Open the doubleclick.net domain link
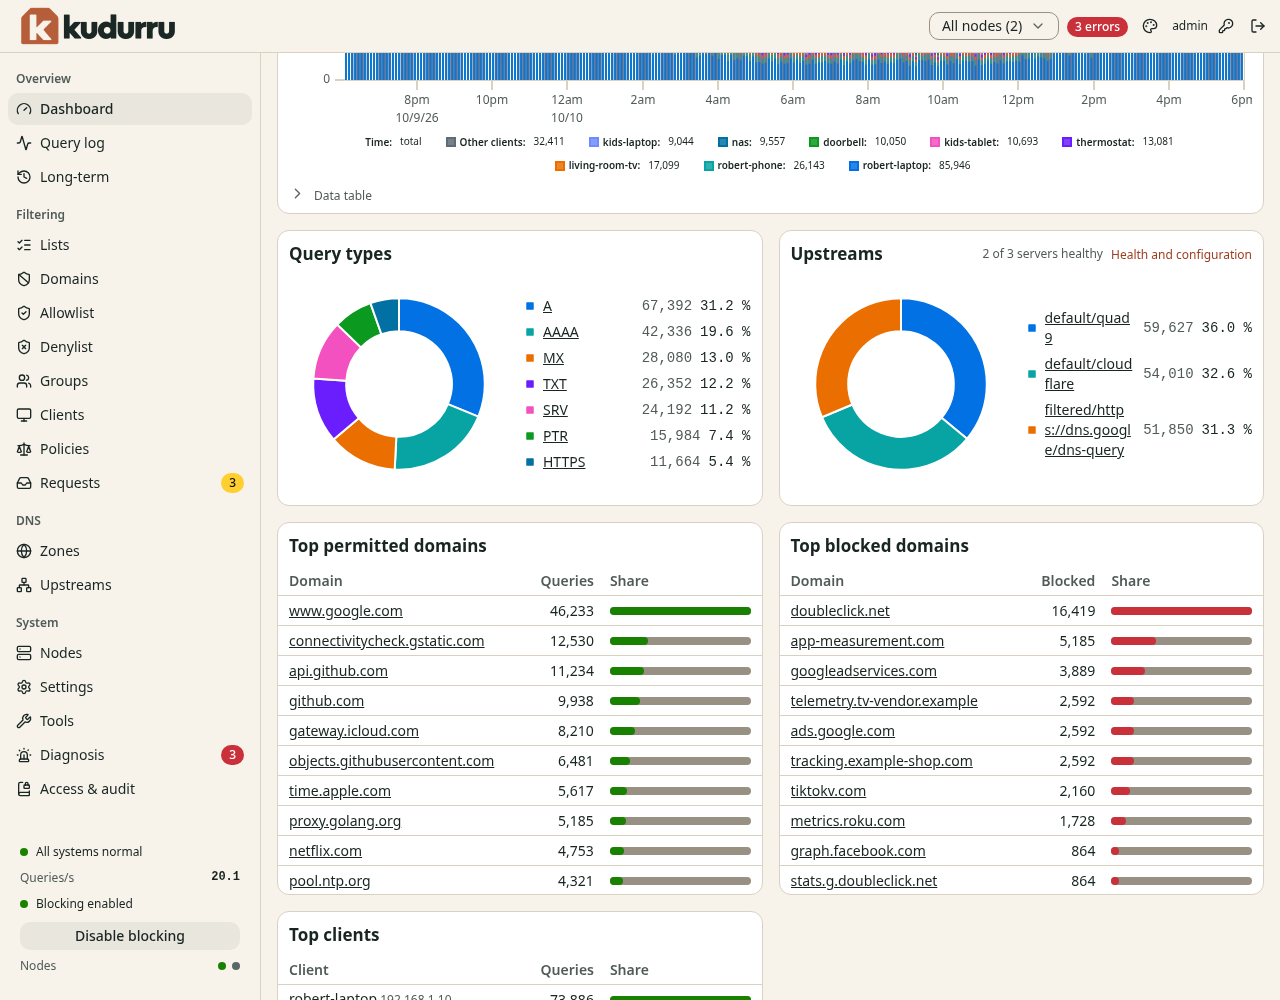Image resolution: width=1280 pixels, height=1000 pixels. click(x=840, y=611)
